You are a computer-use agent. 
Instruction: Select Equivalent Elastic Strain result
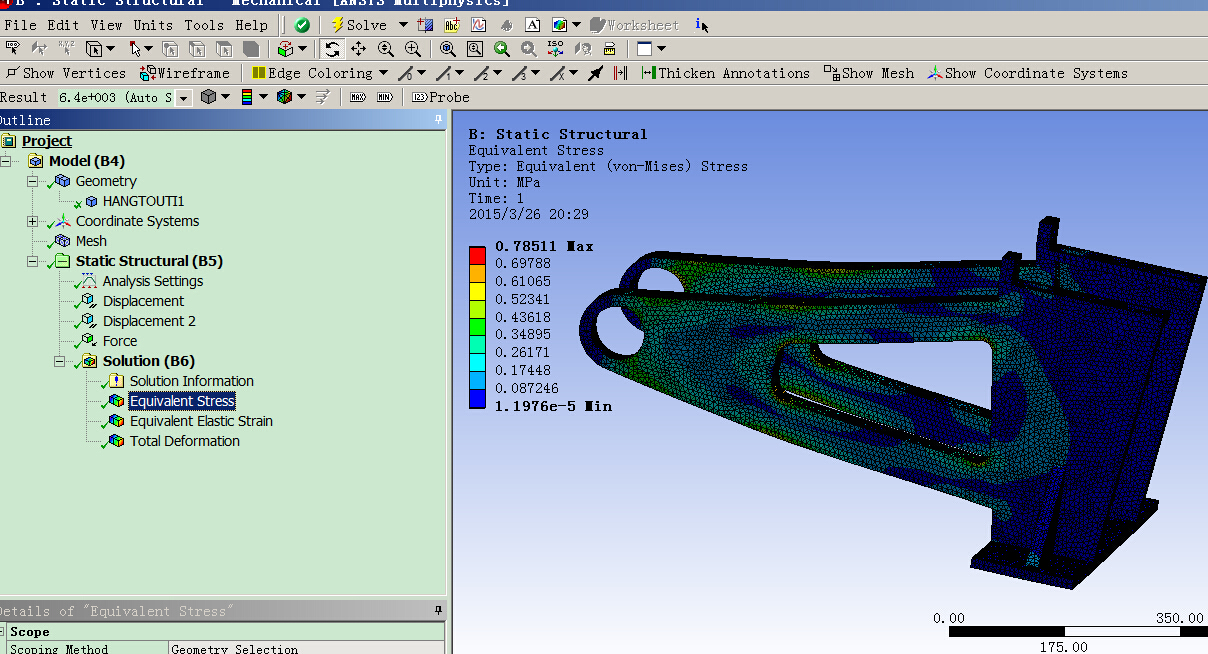[201, 421]
